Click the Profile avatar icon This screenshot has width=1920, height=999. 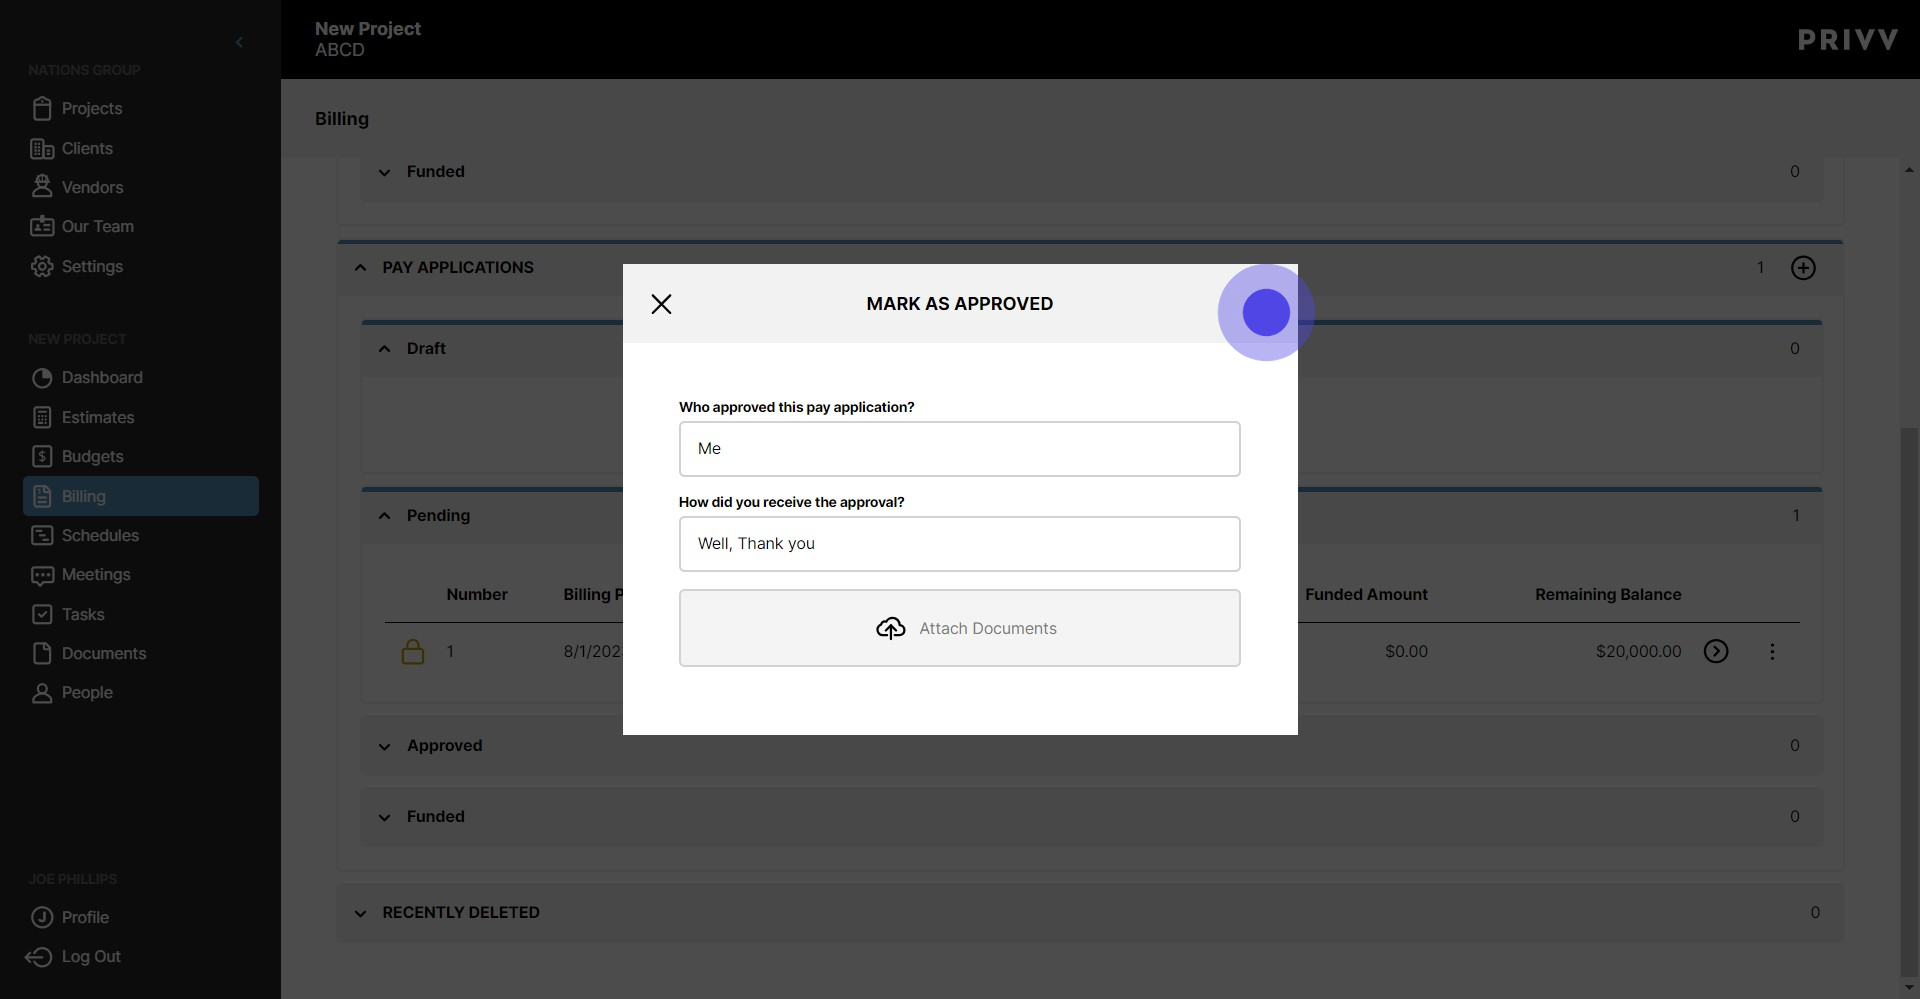42,917
